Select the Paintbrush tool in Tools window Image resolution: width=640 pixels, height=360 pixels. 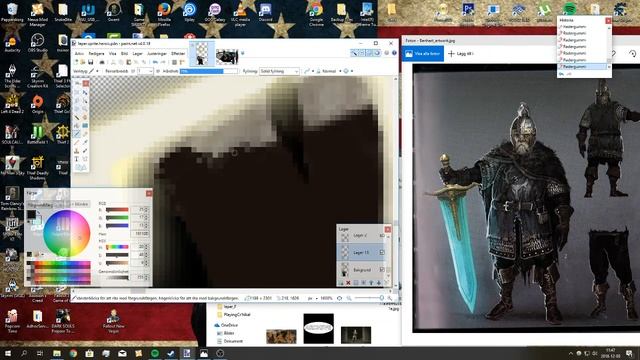point(76,134)
